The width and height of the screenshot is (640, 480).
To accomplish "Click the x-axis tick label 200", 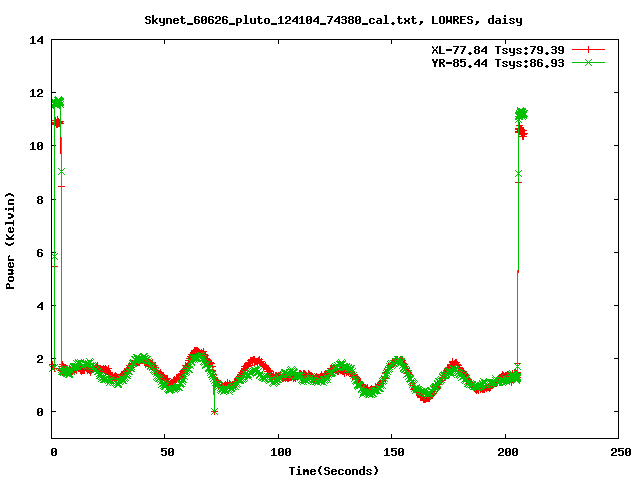I will (507, 452).
